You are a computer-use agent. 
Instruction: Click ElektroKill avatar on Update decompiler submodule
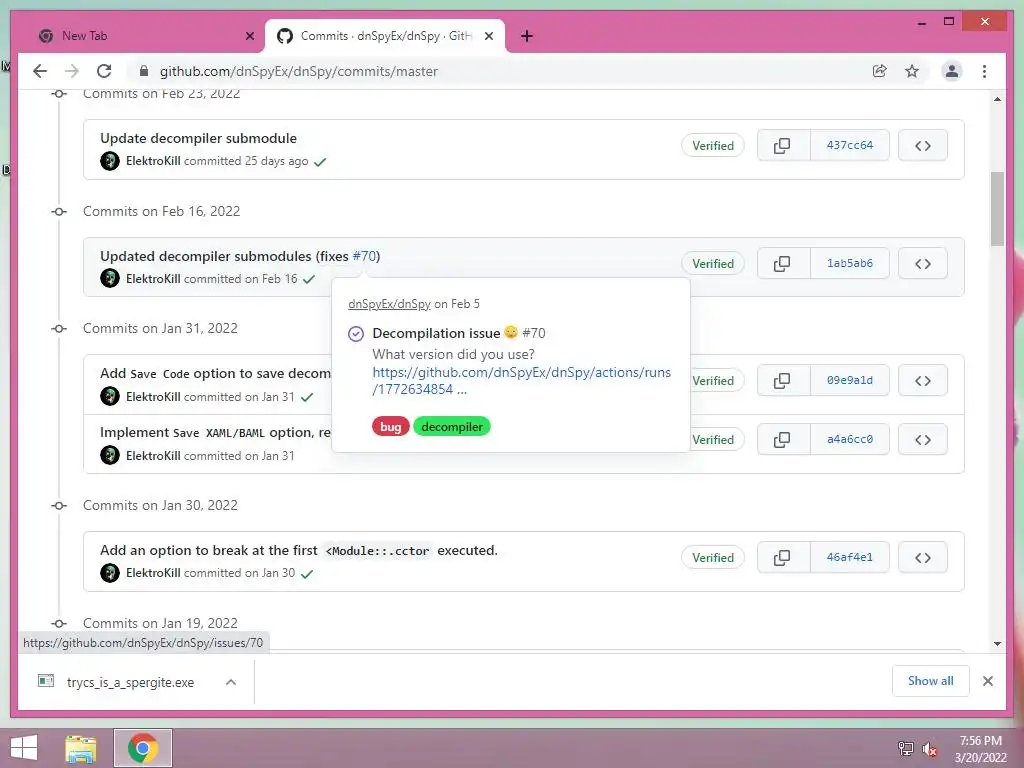coord(110,161)
